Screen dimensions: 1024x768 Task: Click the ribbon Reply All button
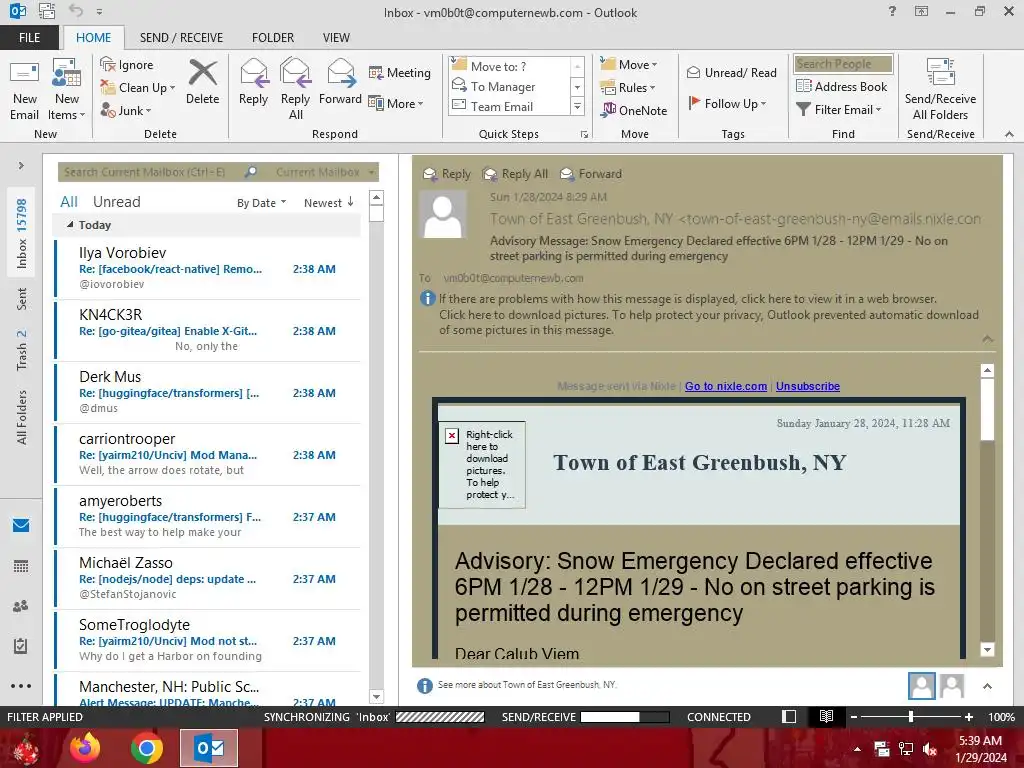coord(295,89)
